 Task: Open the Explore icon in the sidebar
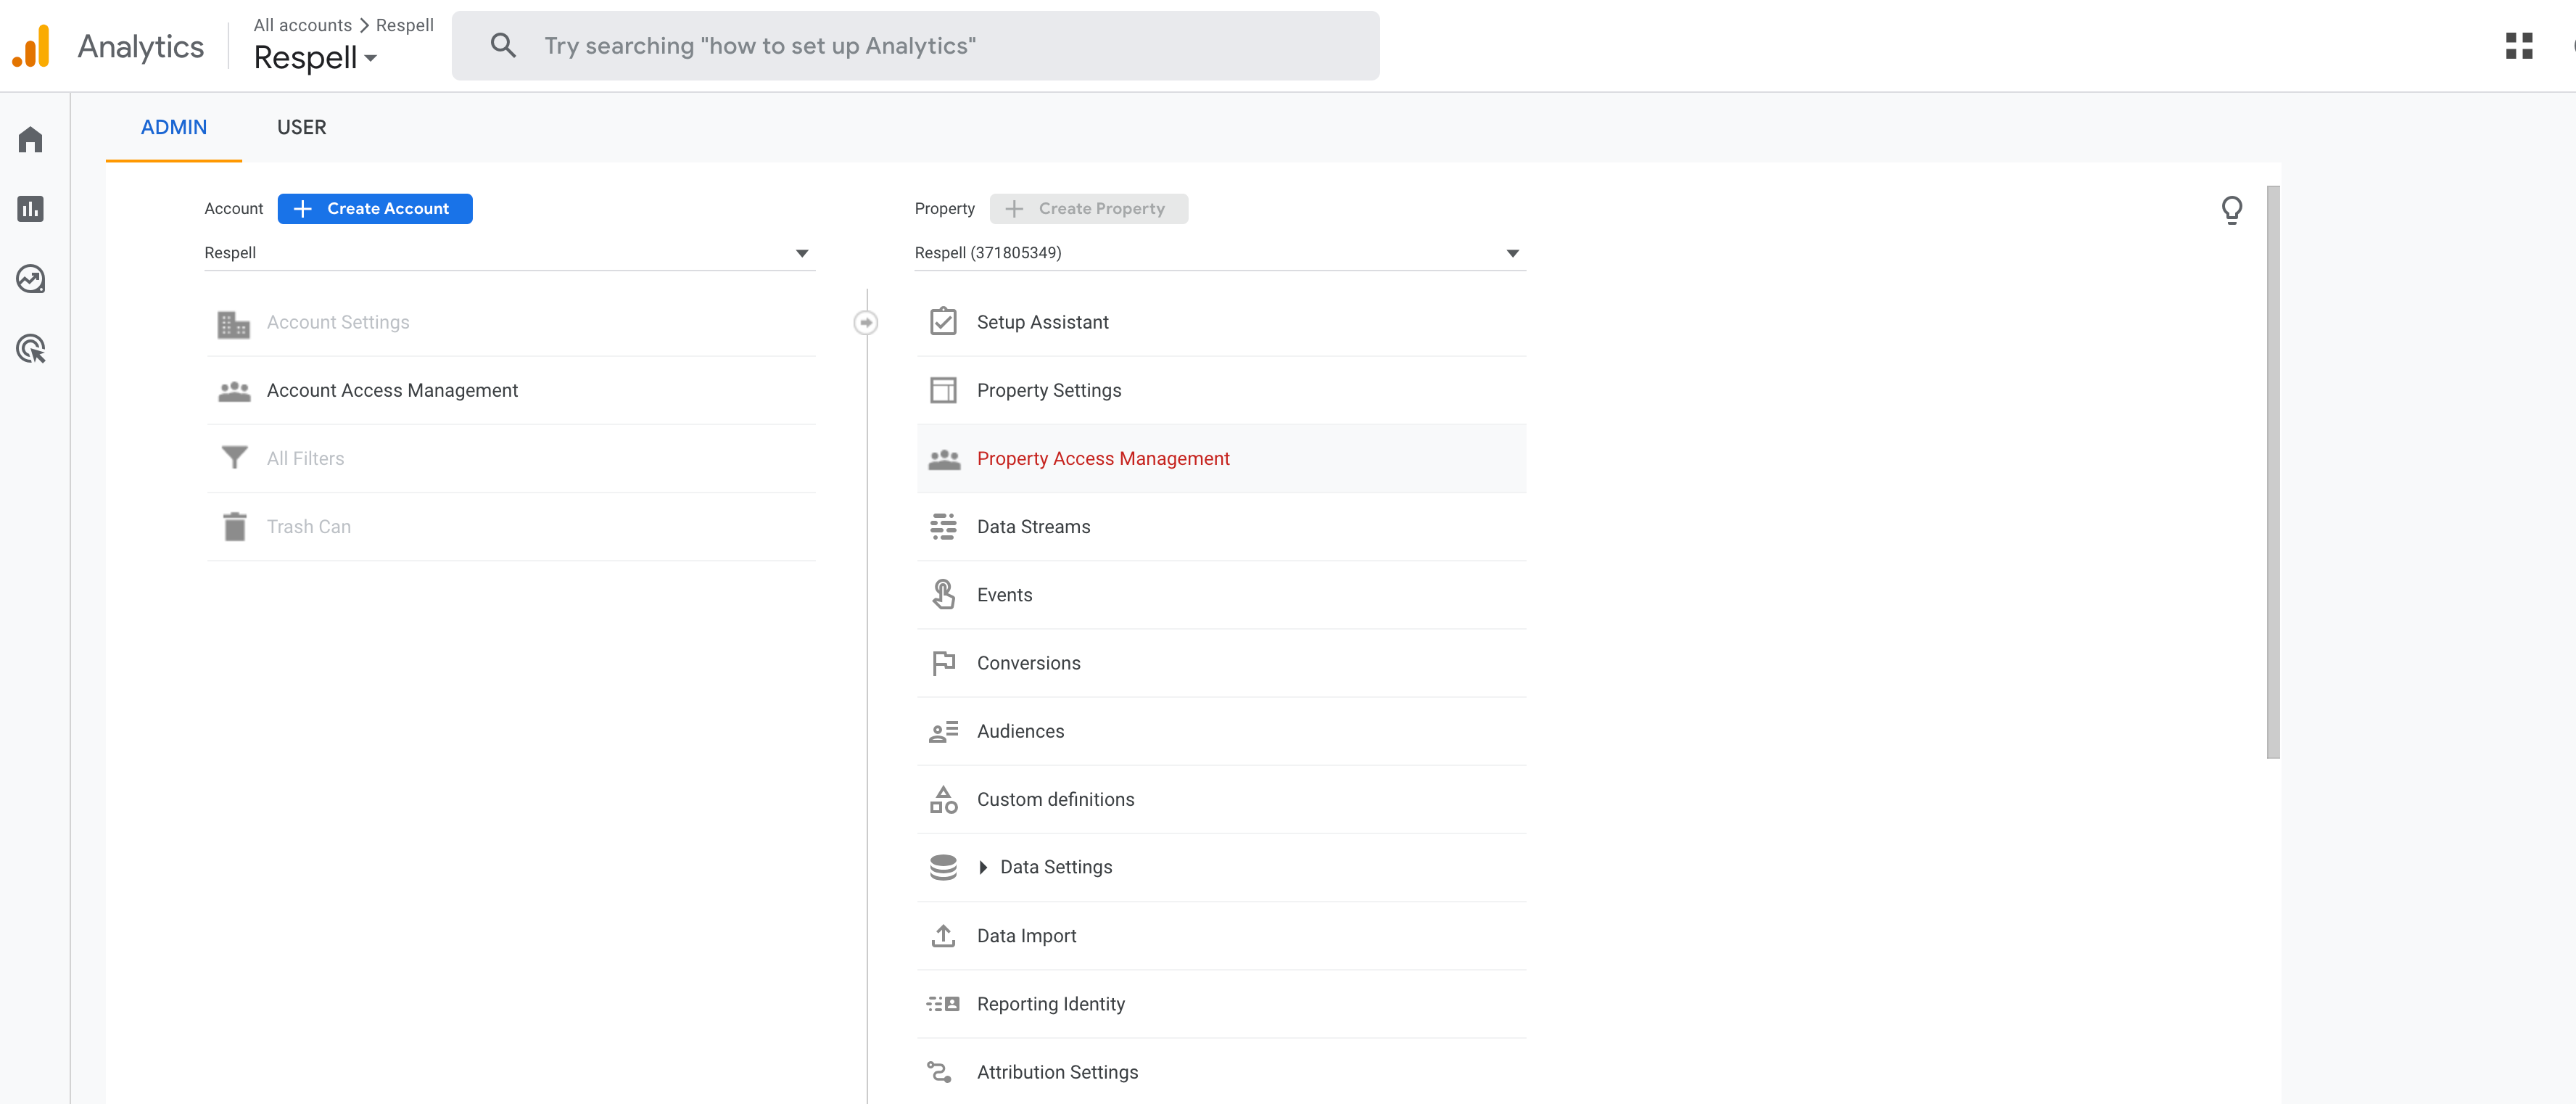pyautogui.click(x=30, y=279)
